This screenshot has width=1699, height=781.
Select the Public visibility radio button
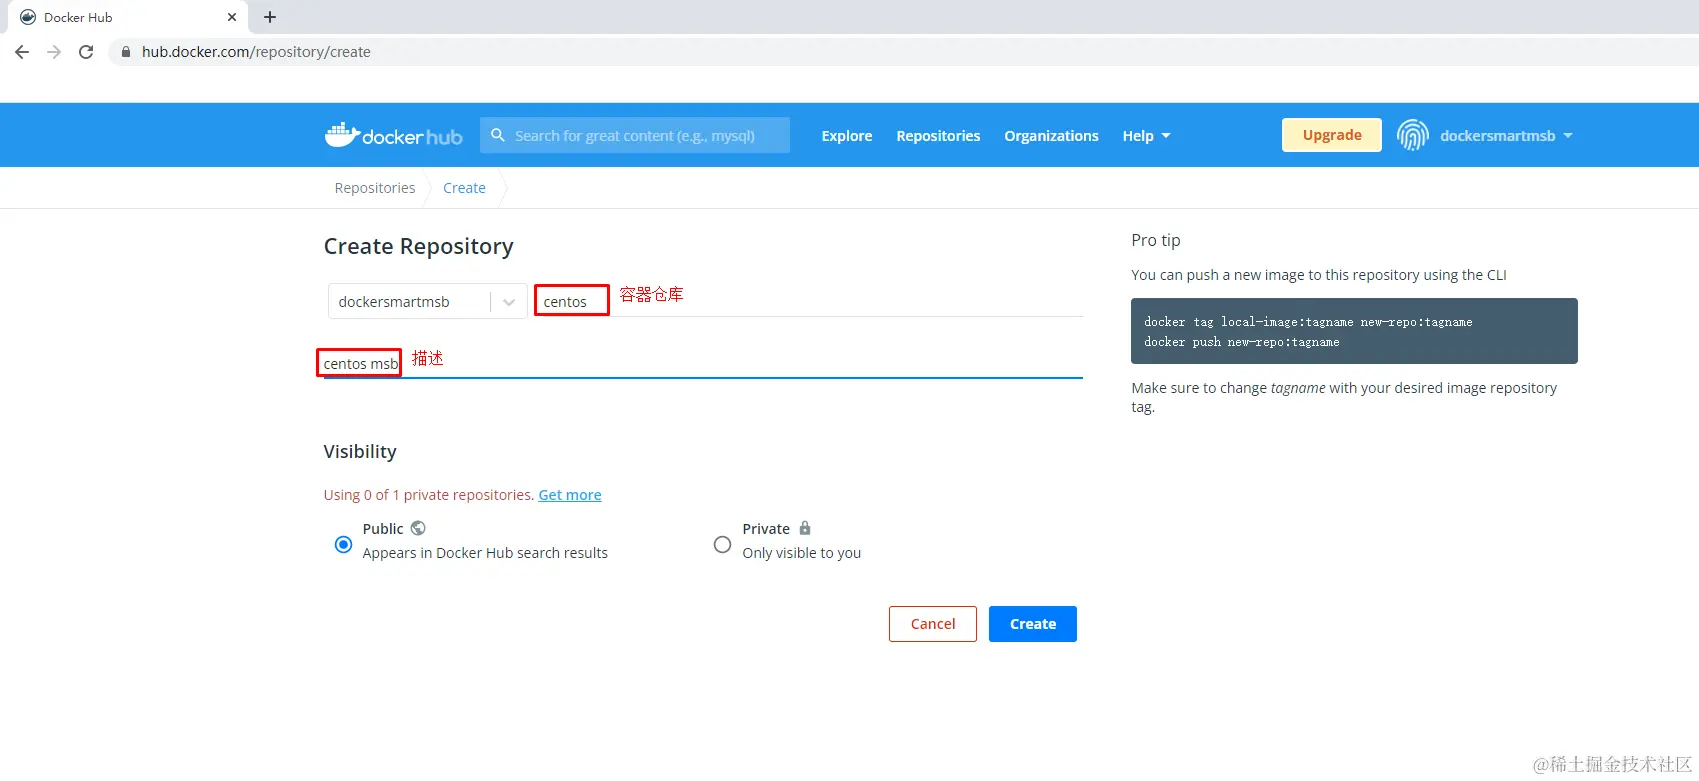[x=343, y=544]
